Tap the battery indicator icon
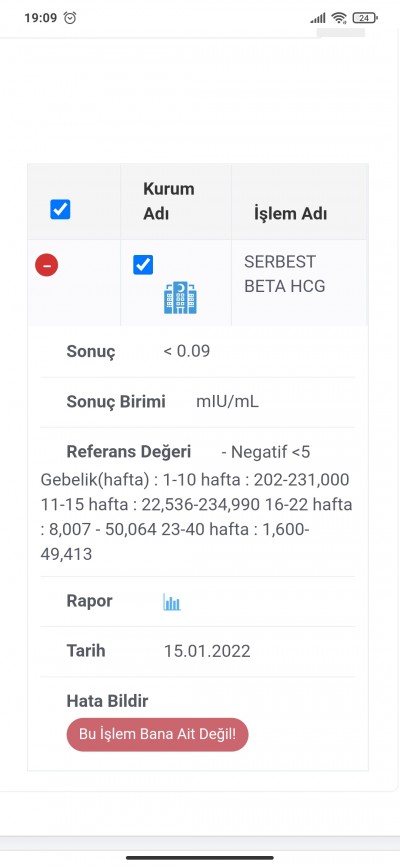 coord(365,18)
